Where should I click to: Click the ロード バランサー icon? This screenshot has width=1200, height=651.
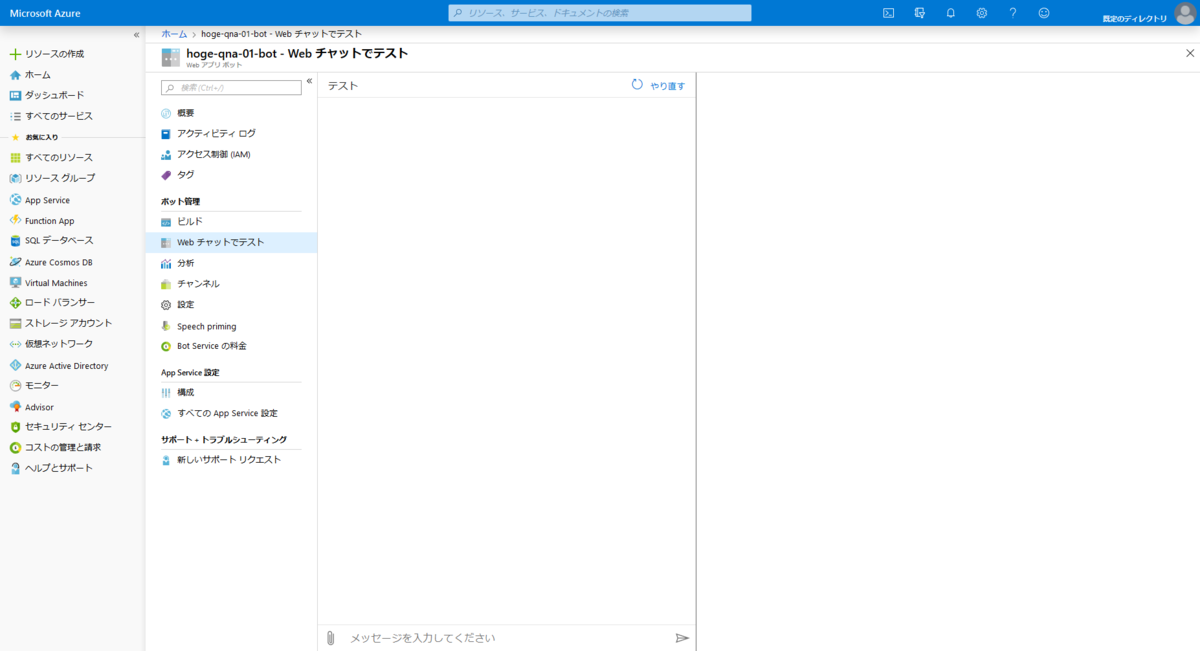click(x=15, y=303)
